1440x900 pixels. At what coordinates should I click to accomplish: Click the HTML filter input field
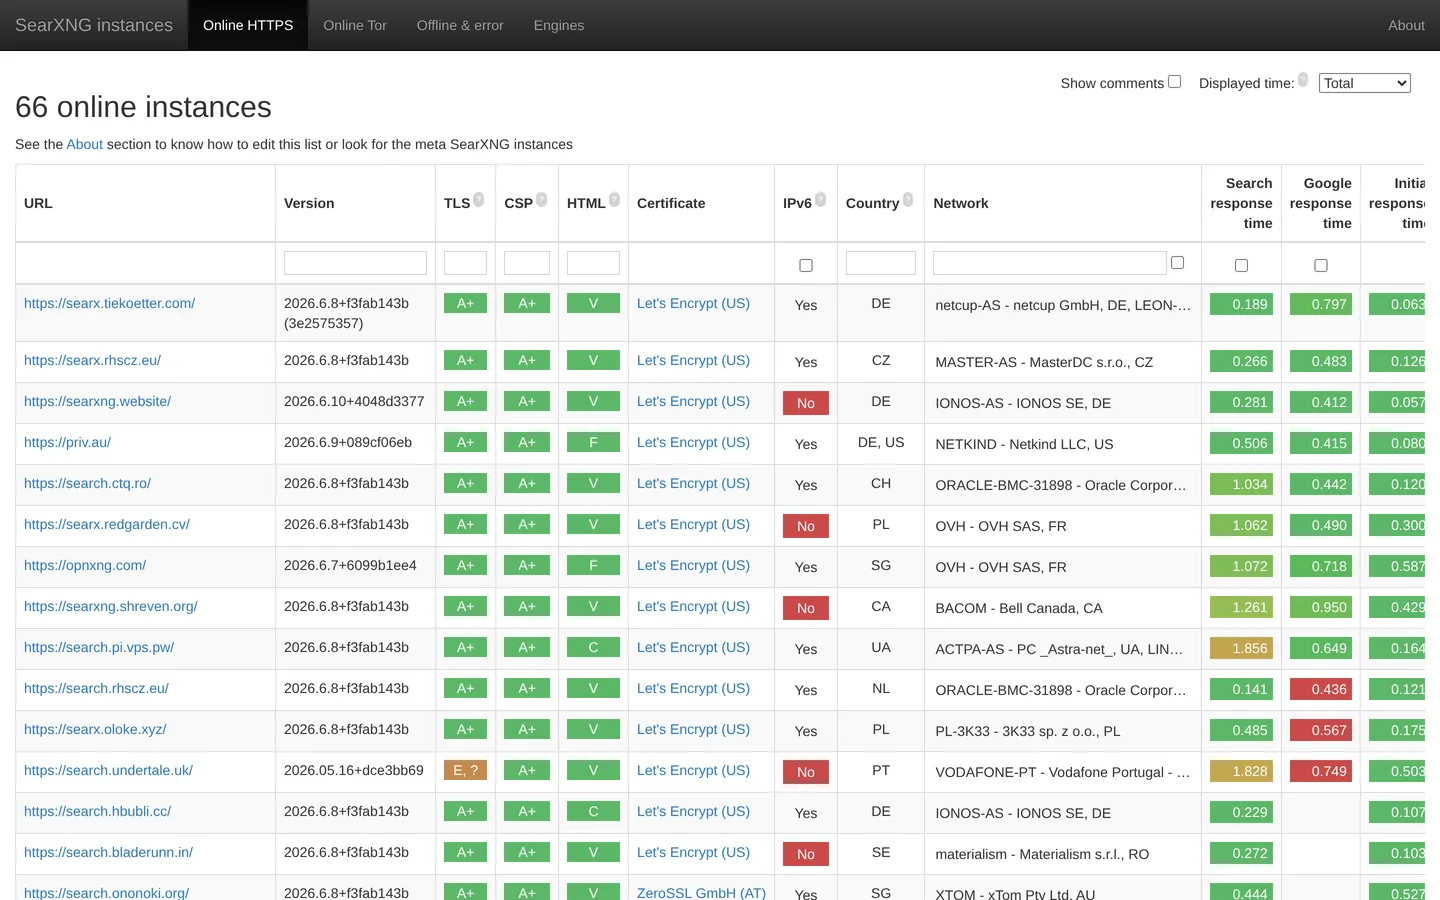tap(593, 263)
